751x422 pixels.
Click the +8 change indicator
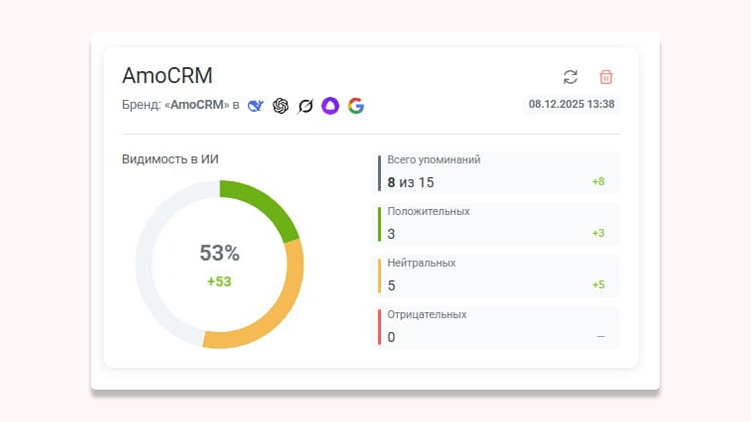(598, 182)
